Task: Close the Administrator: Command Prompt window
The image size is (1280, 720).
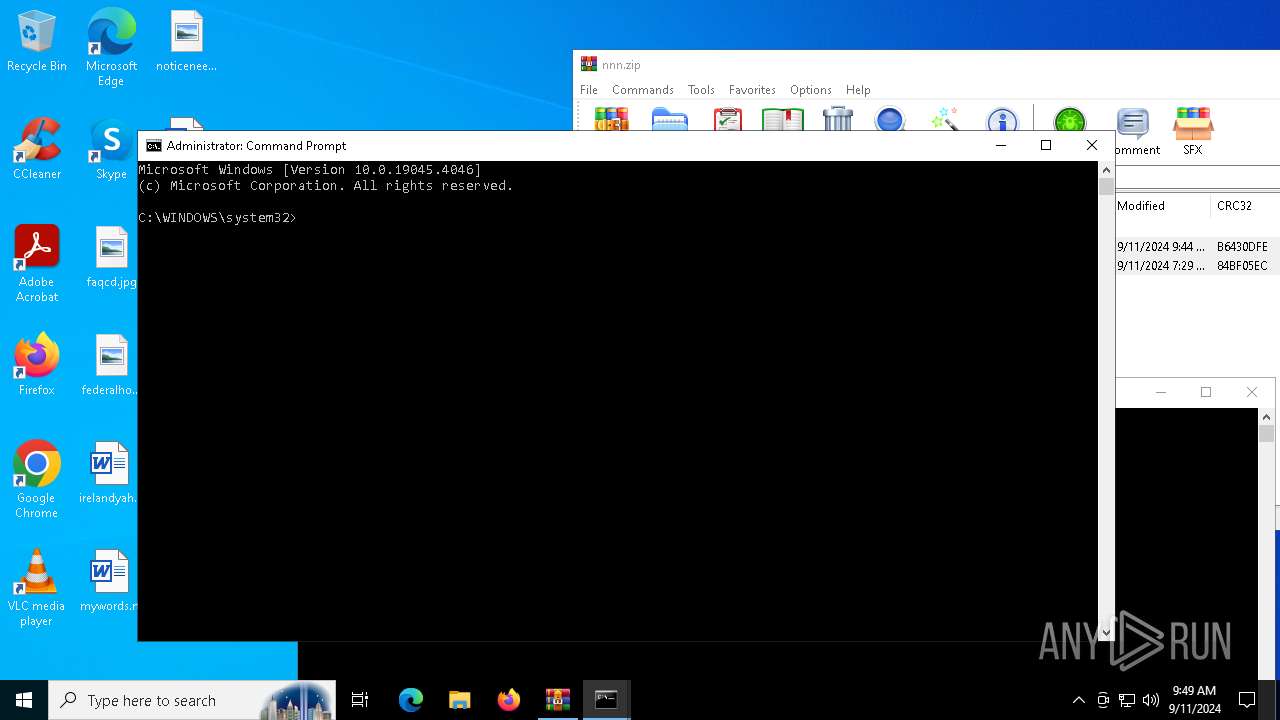Action: point(1092,146)
